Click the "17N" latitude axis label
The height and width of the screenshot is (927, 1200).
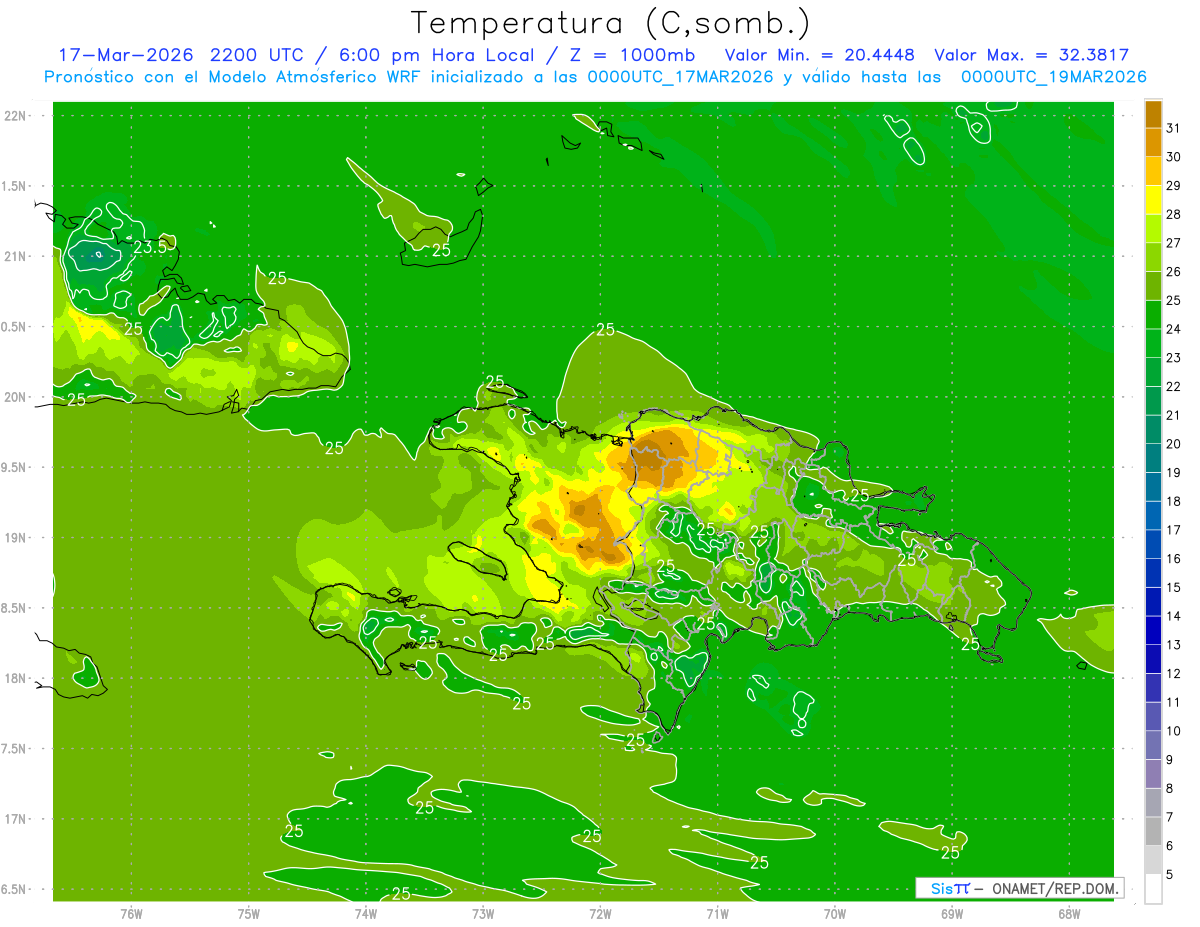(13, 819)
